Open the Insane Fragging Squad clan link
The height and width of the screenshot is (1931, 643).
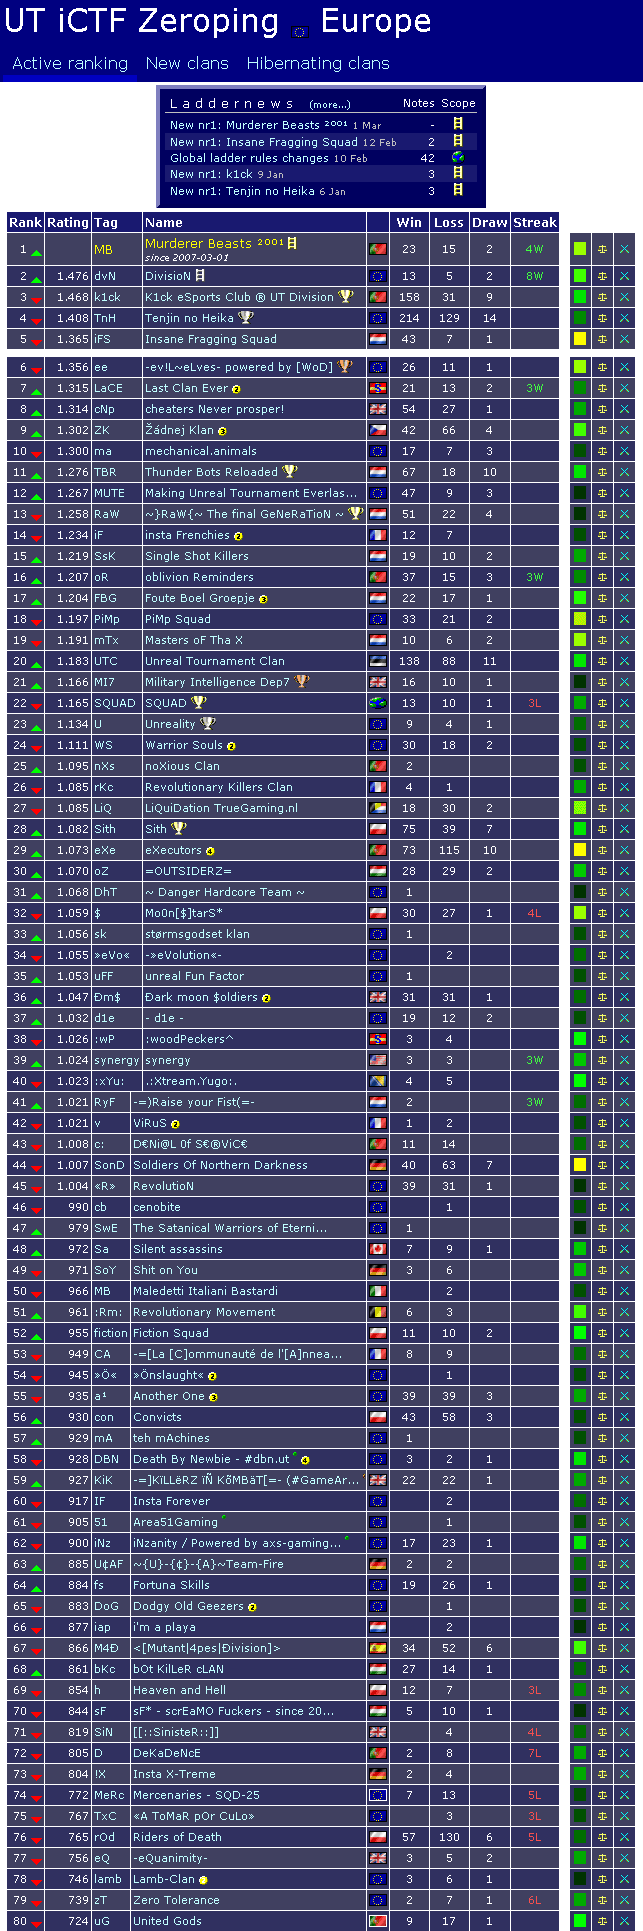click(211, 339)
